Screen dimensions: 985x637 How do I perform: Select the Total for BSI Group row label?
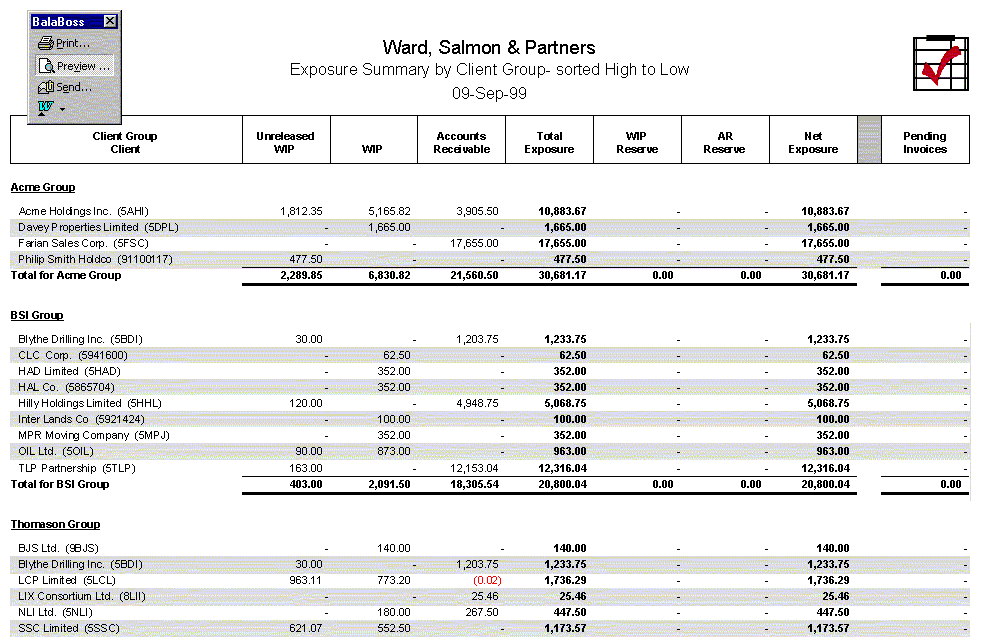(60, 484)
